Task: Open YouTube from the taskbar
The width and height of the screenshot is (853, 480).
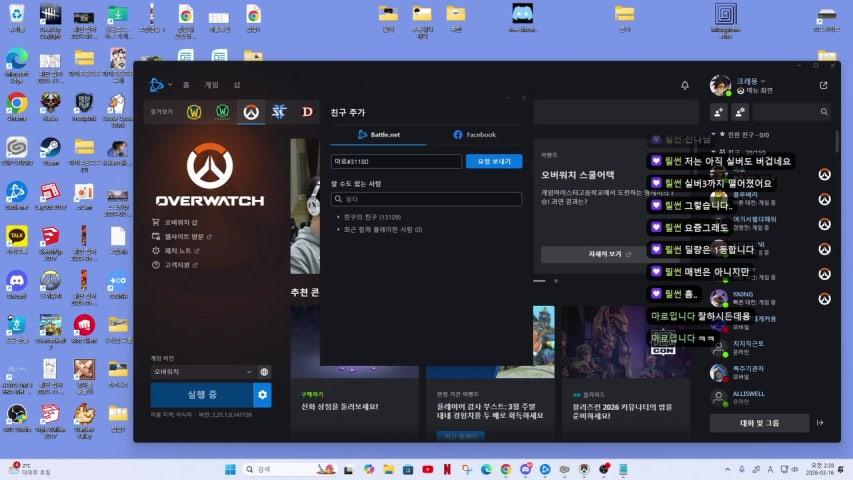Action: point(428,469)
